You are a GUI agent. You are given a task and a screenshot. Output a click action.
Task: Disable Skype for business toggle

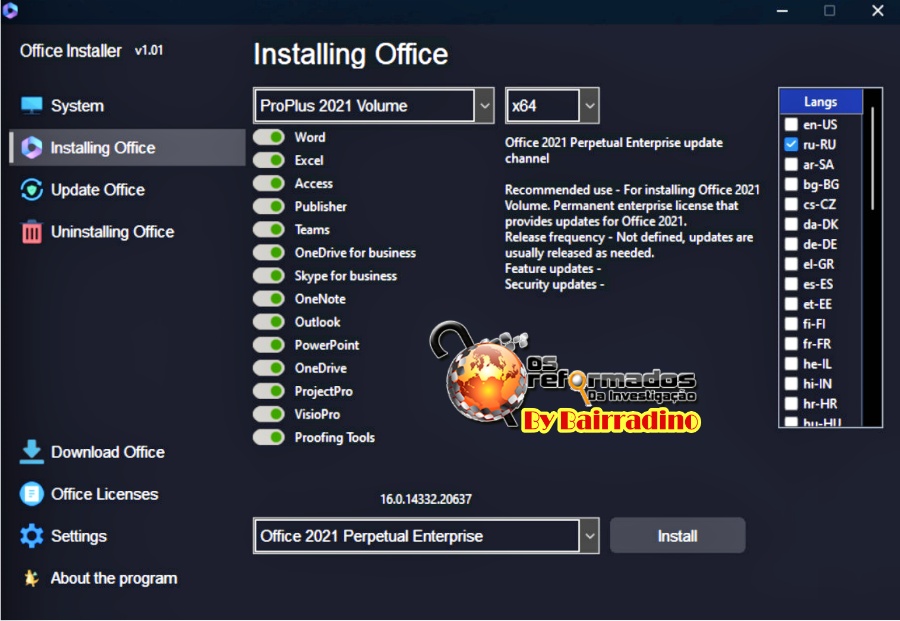coord(269,275)
